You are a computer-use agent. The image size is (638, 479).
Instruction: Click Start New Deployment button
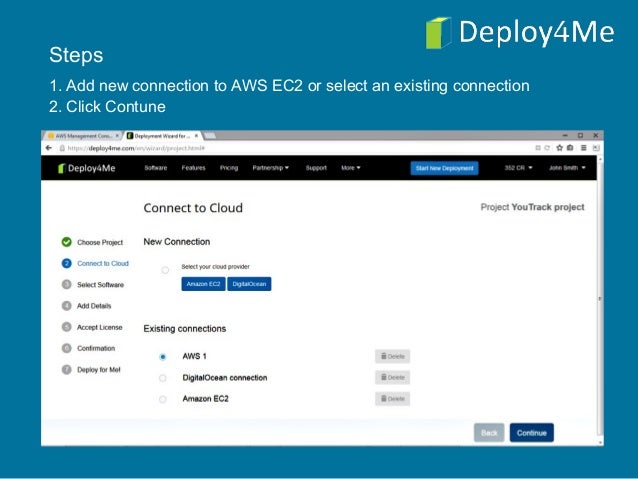tap(444, 168)
